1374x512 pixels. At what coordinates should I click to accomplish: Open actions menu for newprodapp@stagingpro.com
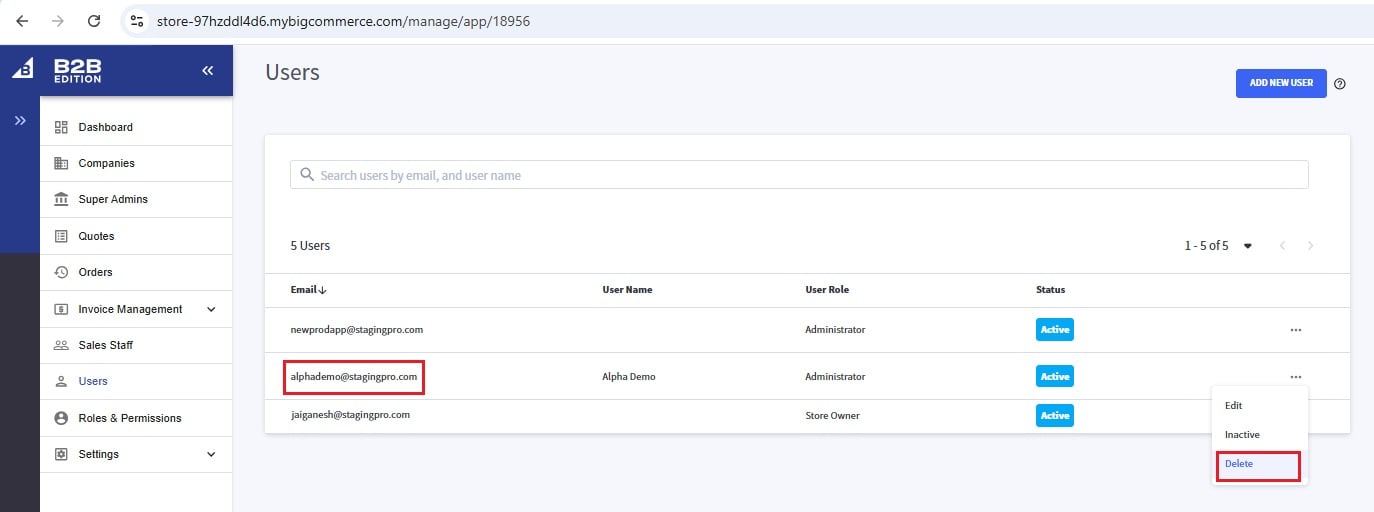coord(1295,329)
